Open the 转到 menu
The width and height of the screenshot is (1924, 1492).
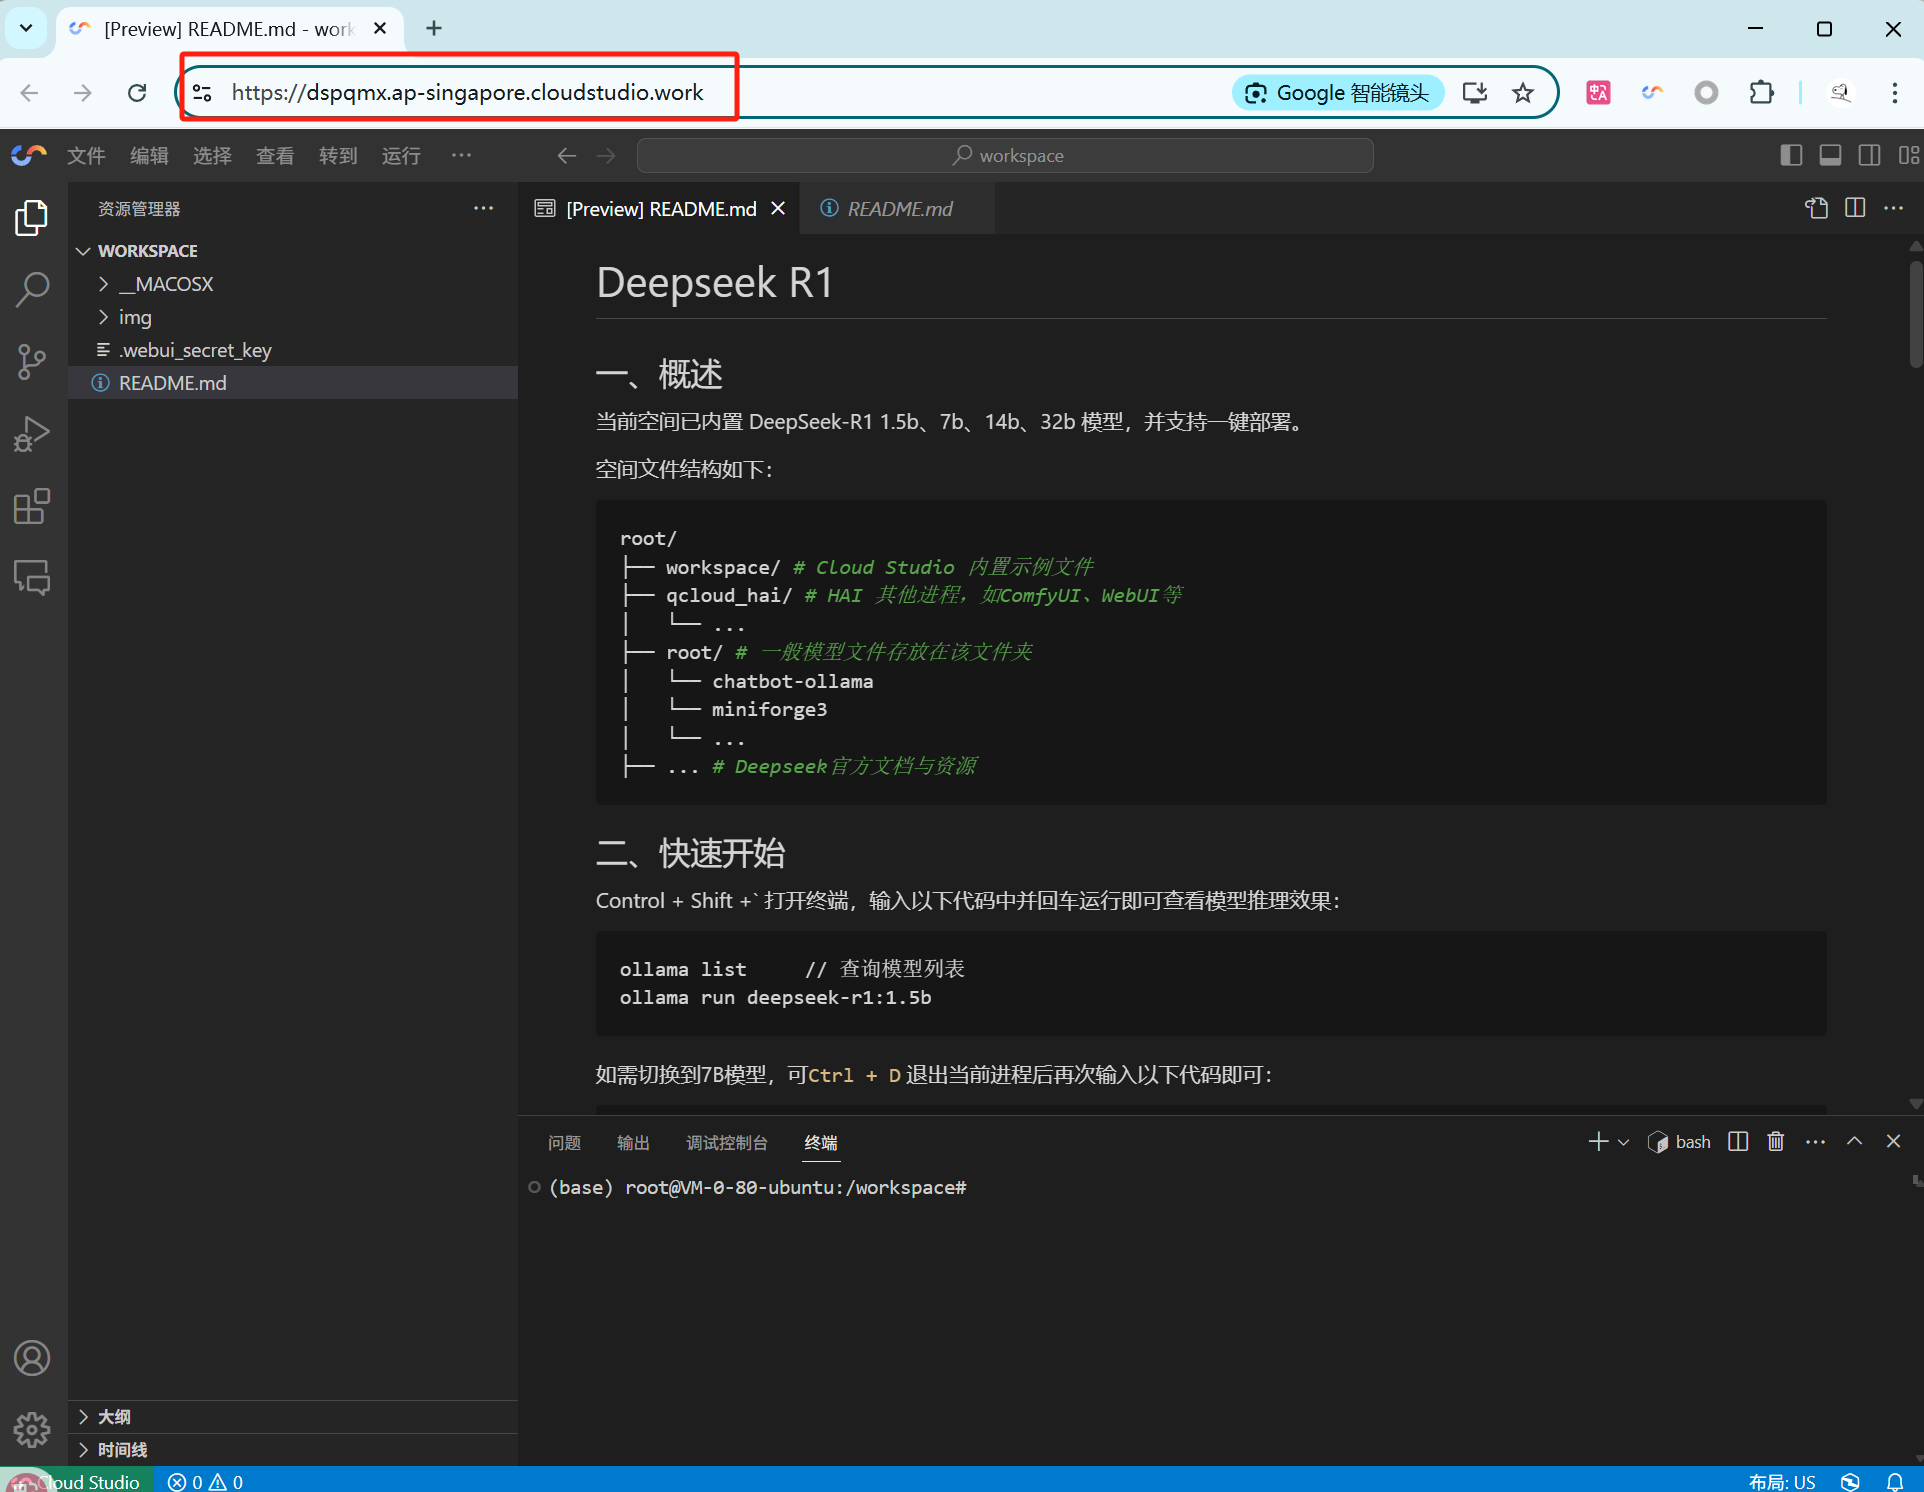(338, 155)
